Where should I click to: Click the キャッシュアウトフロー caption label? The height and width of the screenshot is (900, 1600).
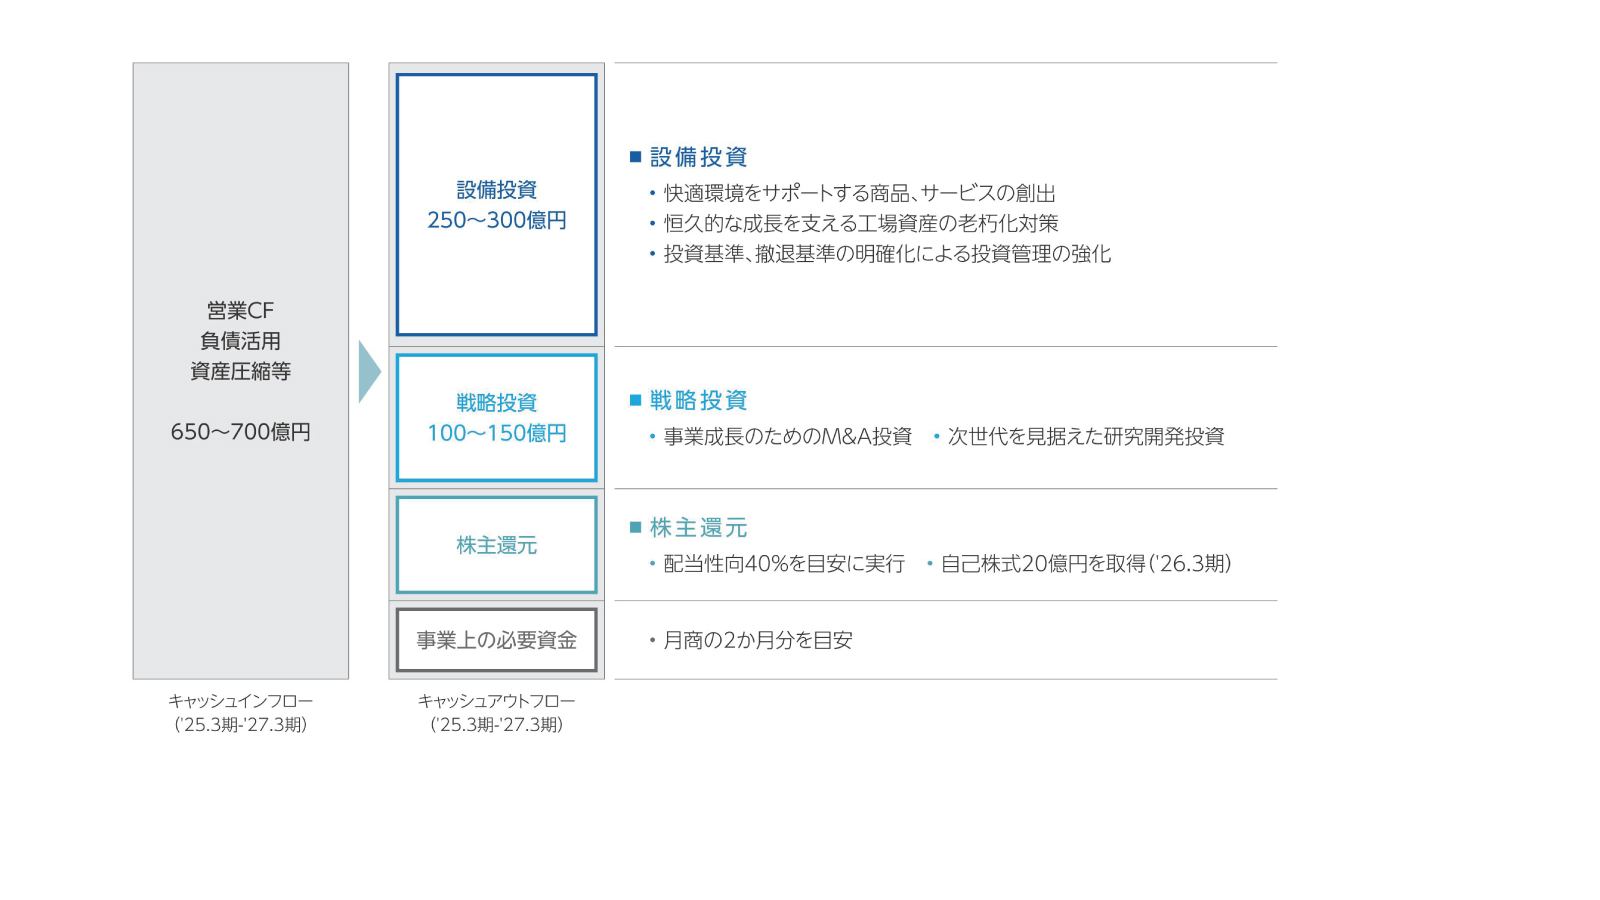(496, 701)
